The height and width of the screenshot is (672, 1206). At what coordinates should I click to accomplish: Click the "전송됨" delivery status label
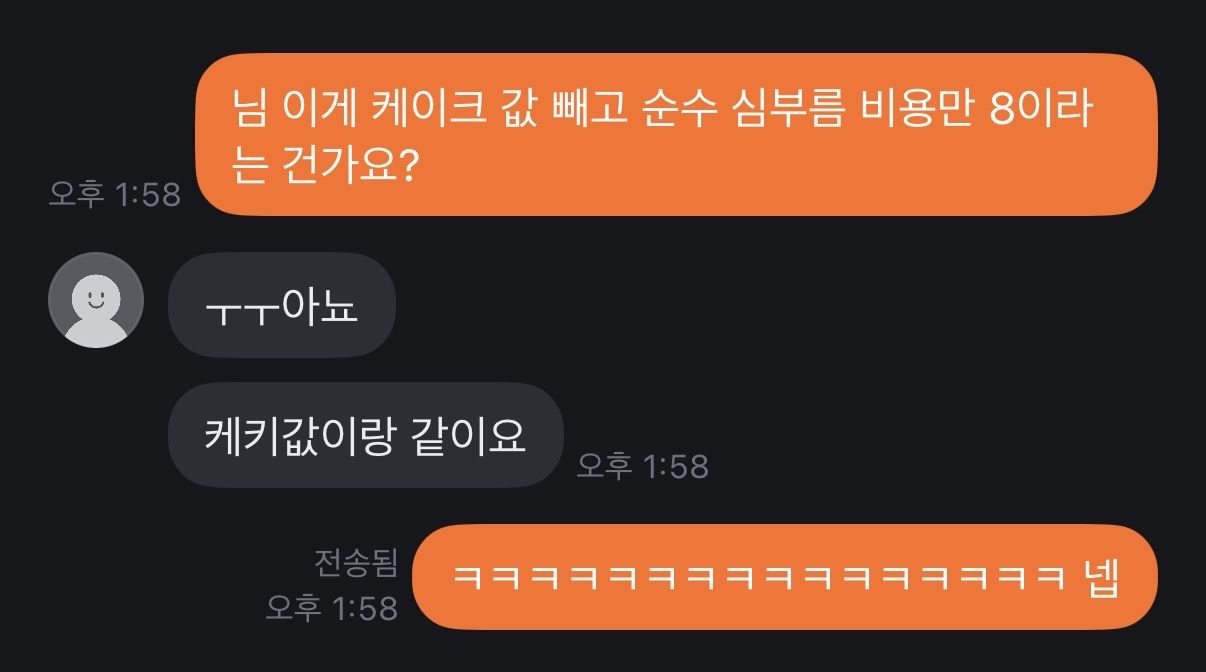point(356,563)
